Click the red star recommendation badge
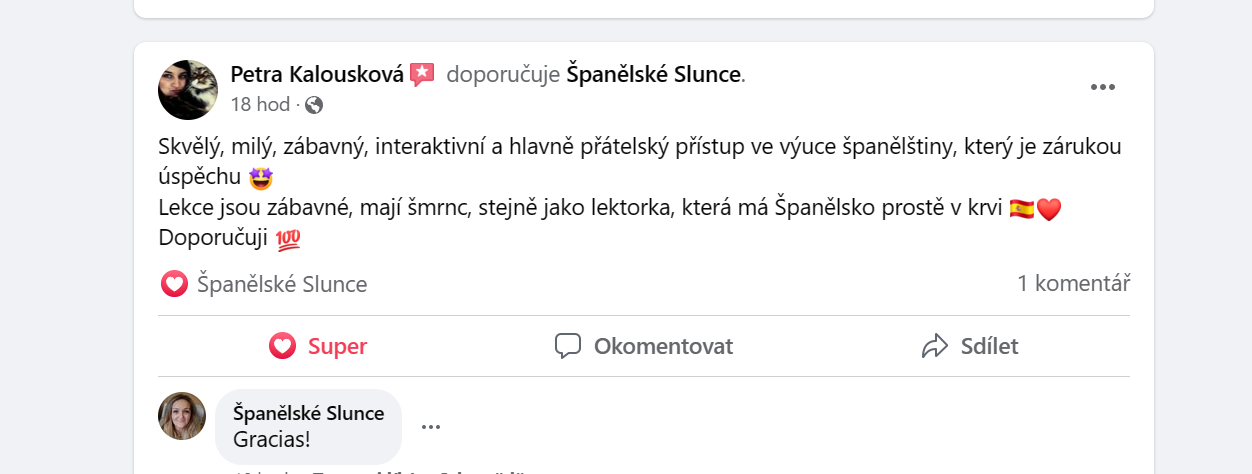Viewport: 1252px width, 474px height. (x=422, y=74)
